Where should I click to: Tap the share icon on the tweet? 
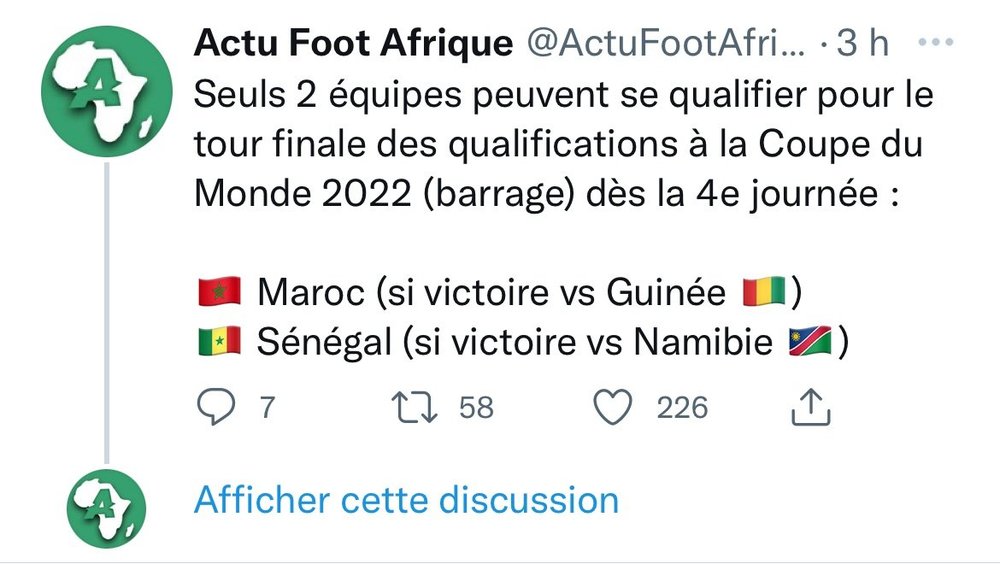tap(811, 408)
